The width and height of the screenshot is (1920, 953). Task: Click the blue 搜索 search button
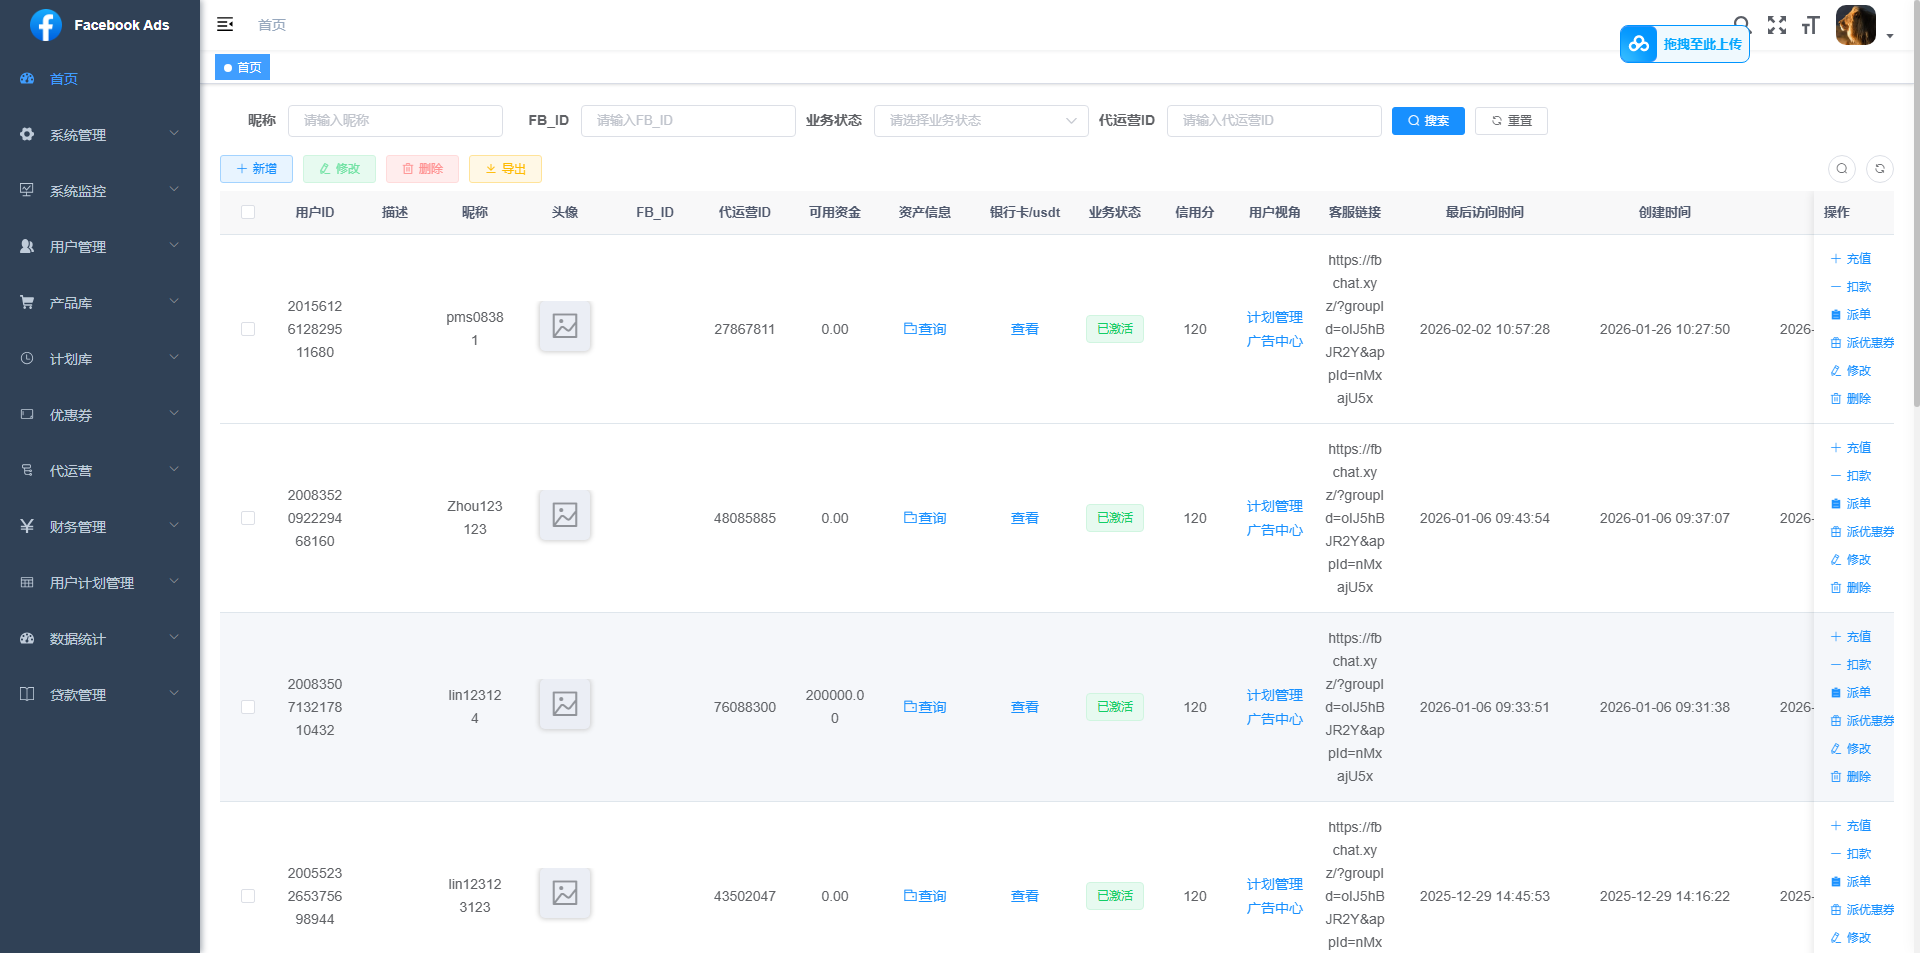click(x=1428, y=121)
